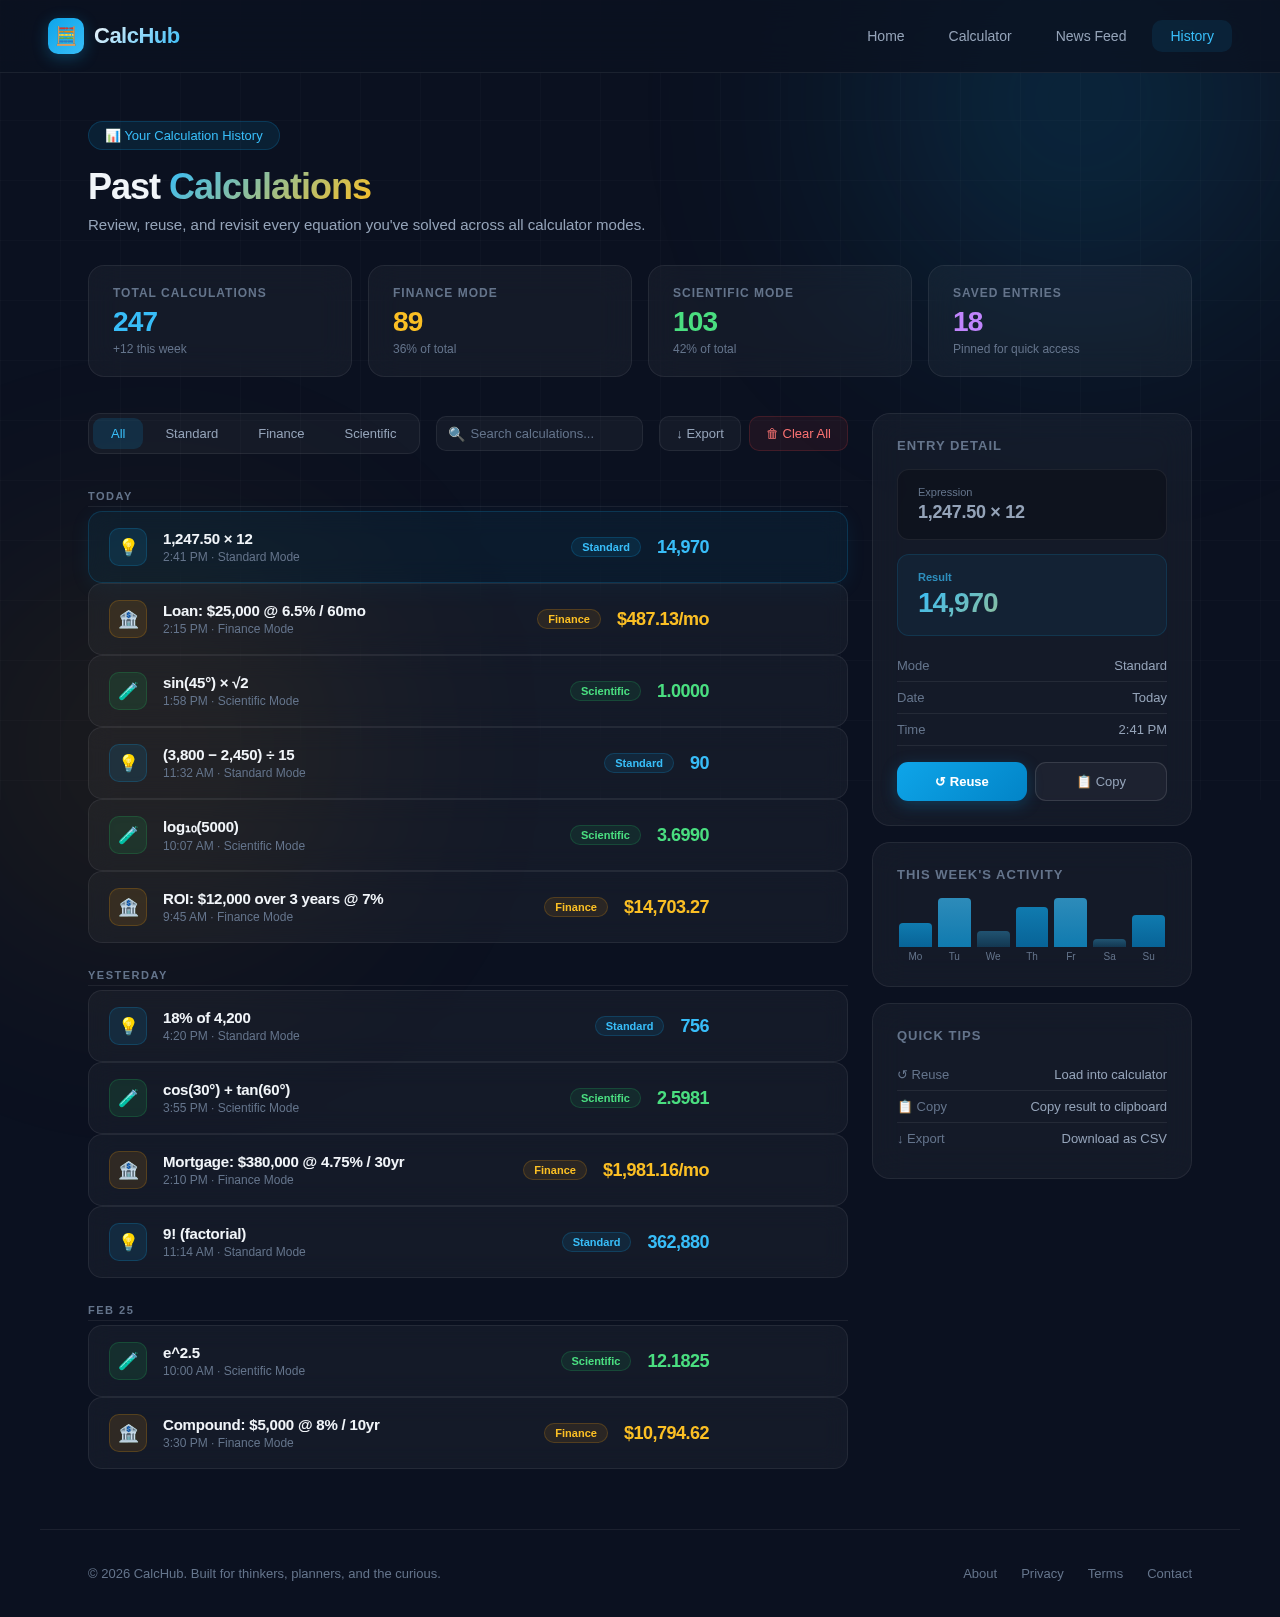The image size is (1280, 1617).
Task: Click the bank icon for the Mortgage $380,000 entry
Action: tap(128, 1170)
